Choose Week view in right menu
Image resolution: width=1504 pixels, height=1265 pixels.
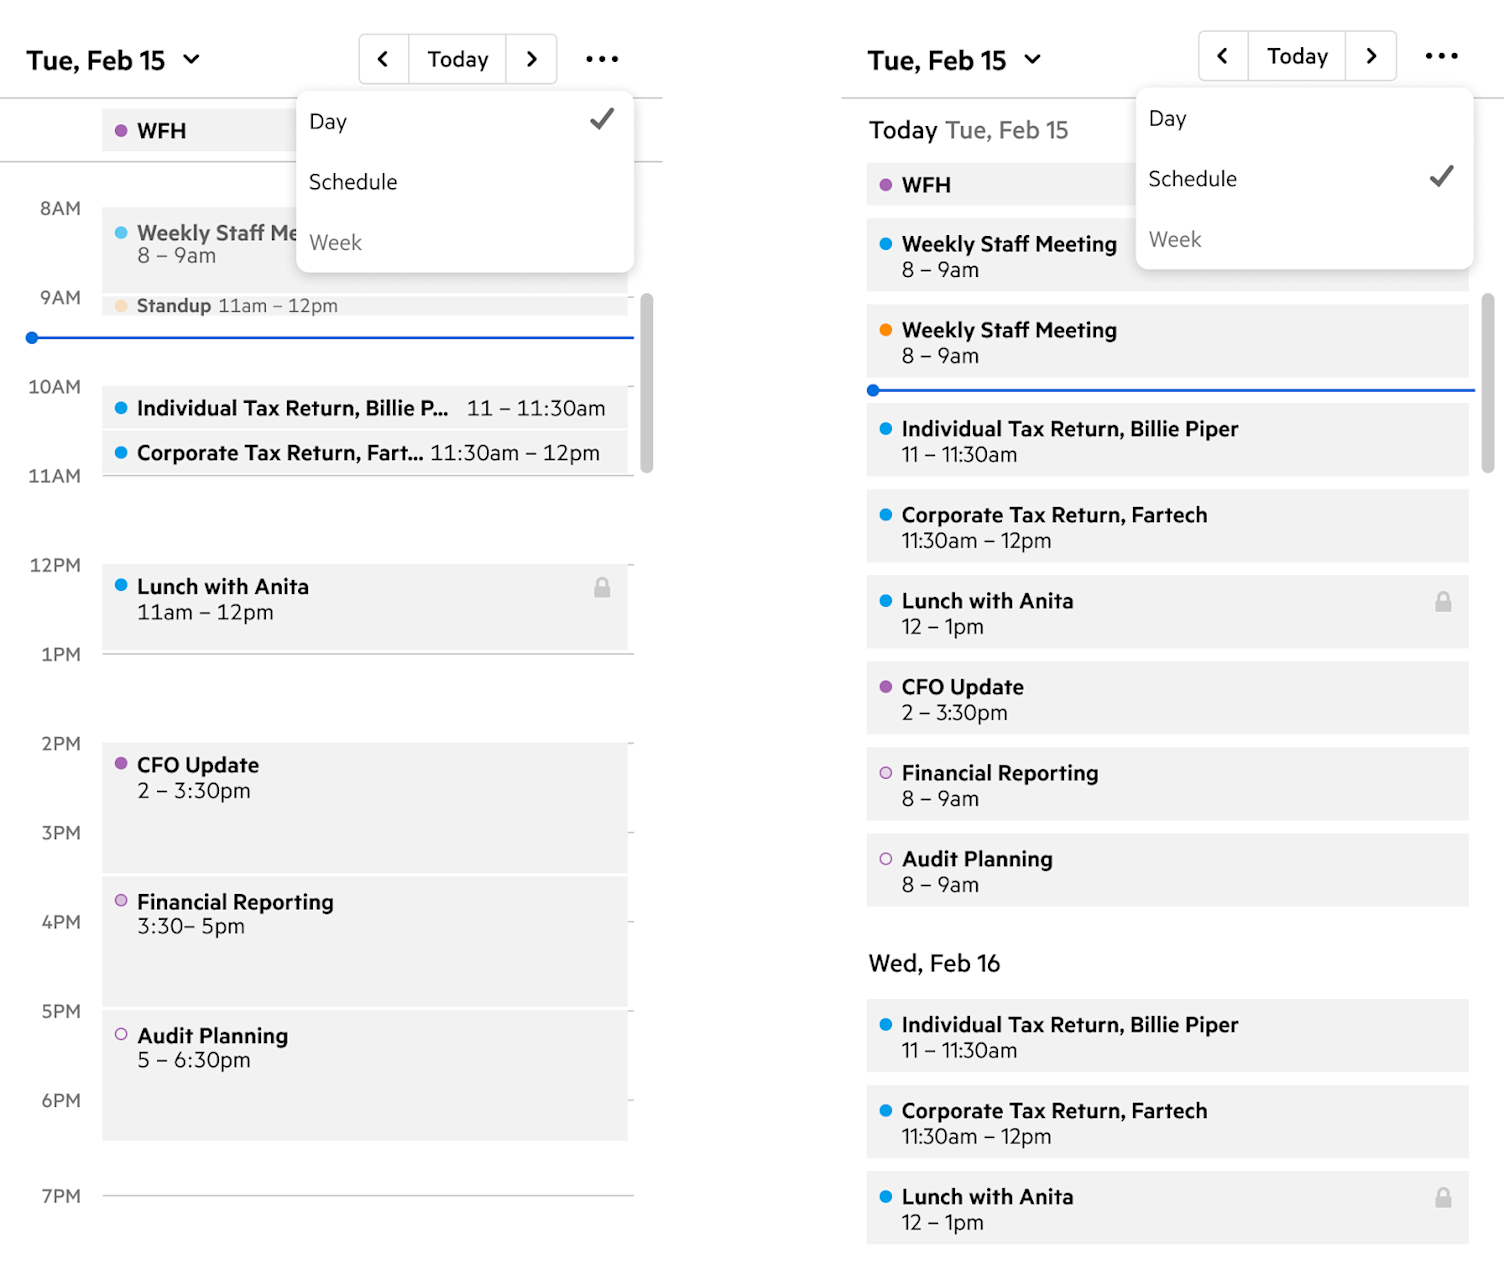click(x=1304, y=240)
